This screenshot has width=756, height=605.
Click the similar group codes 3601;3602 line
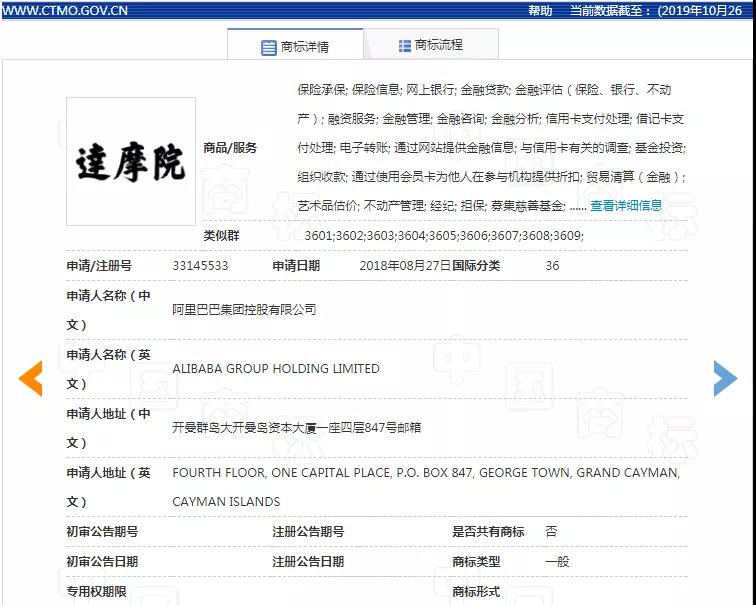point(443,236)
